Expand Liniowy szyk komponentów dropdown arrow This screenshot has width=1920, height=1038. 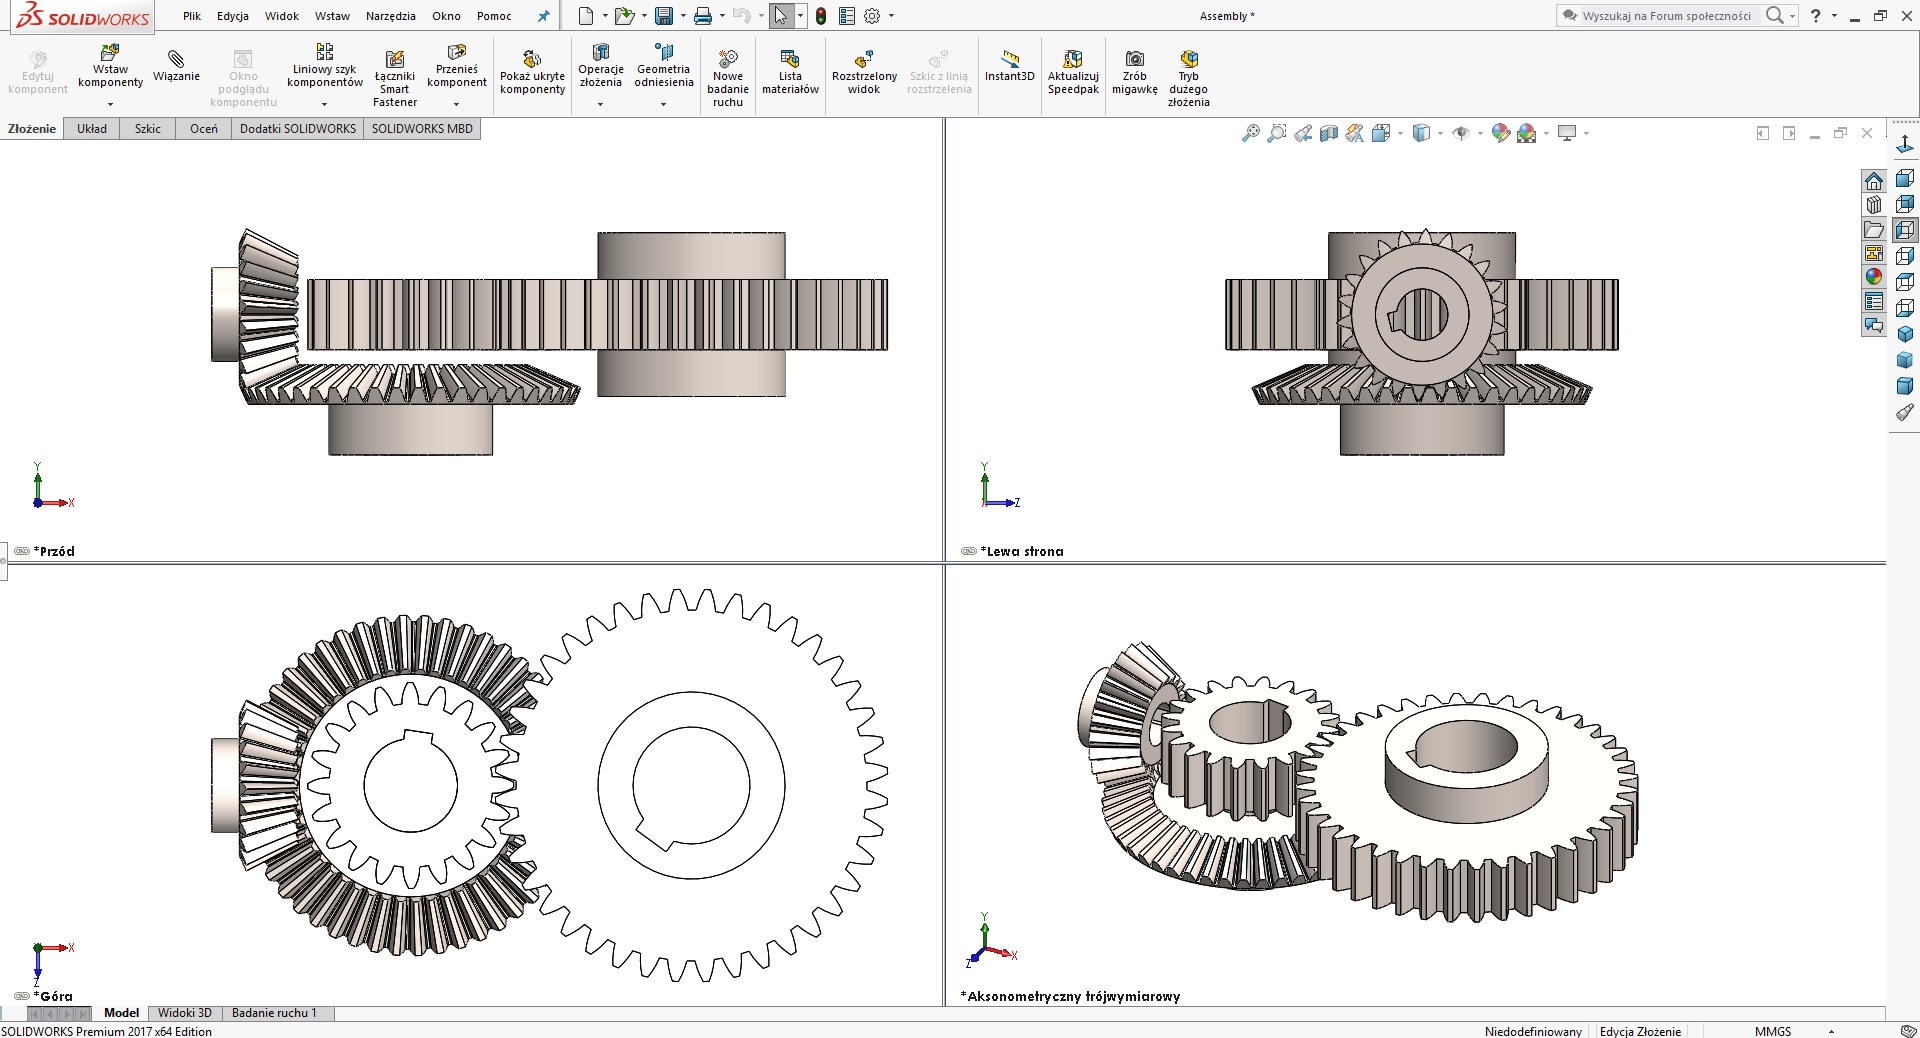[x=324, y=104]
